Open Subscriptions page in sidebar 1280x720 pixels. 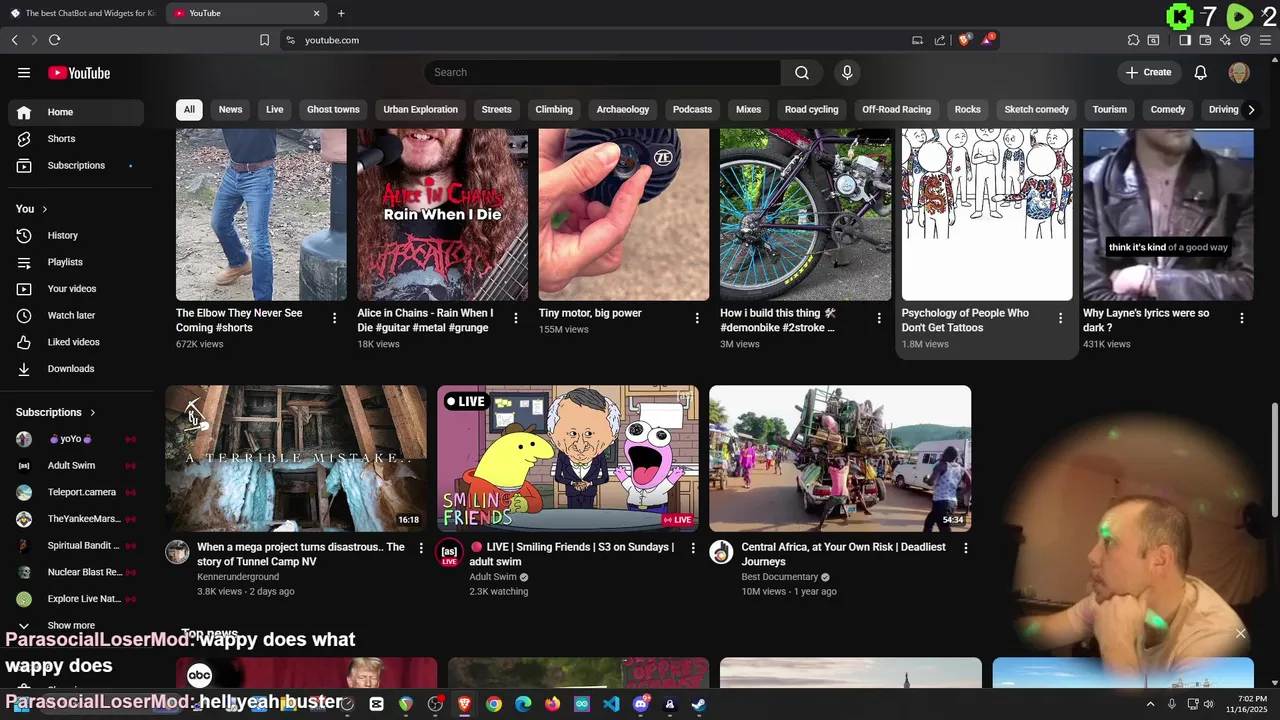[x=77, y=165]
